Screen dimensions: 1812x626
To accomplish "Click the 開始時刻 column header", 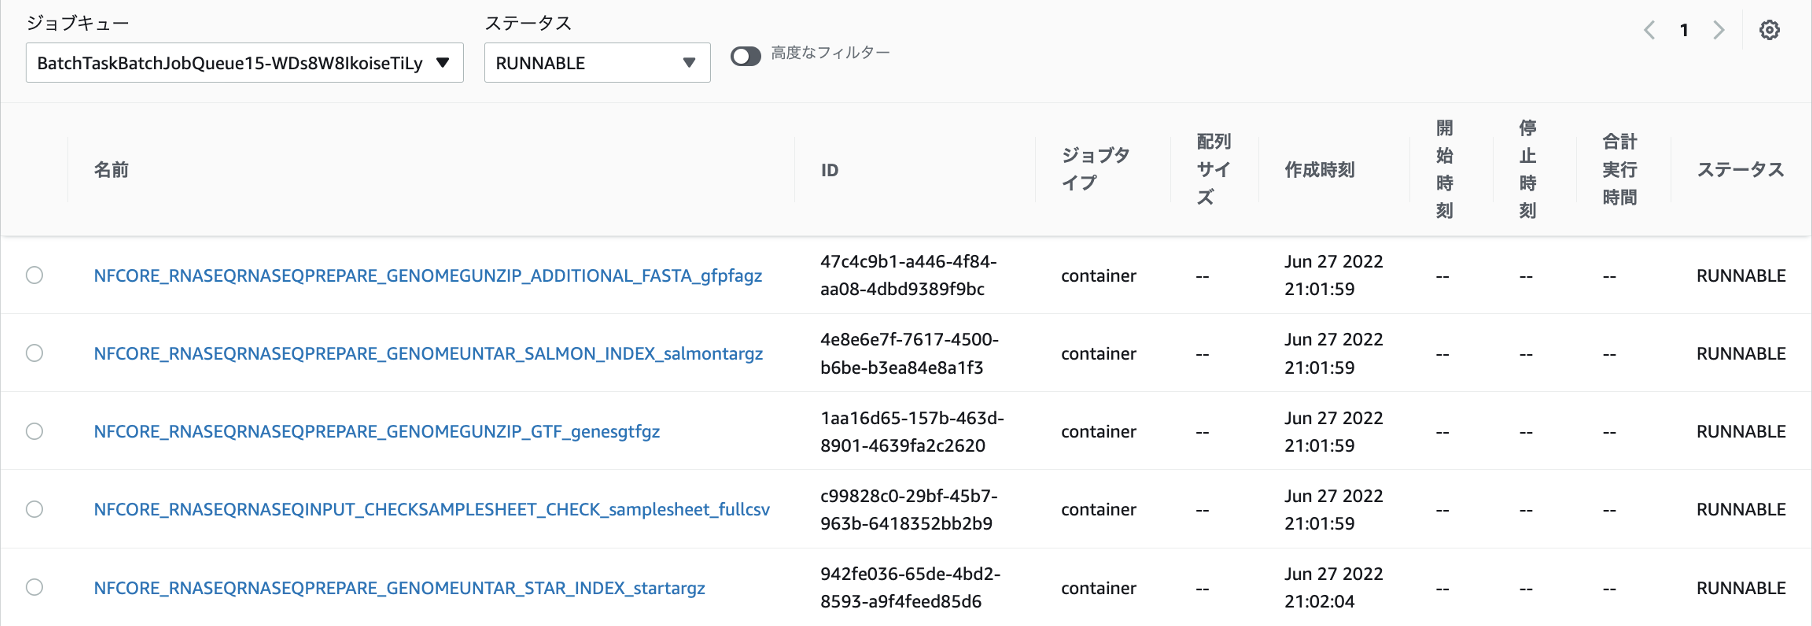I will (x=1445, y=169).
